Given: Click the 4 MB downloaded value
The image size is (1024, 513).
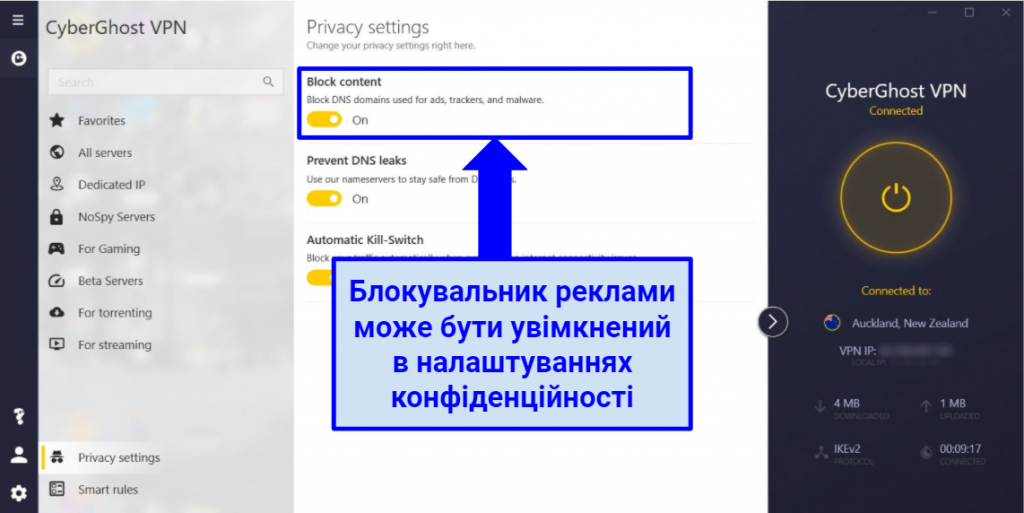Looking at the screenshot, I should click(x=846, y=403).
